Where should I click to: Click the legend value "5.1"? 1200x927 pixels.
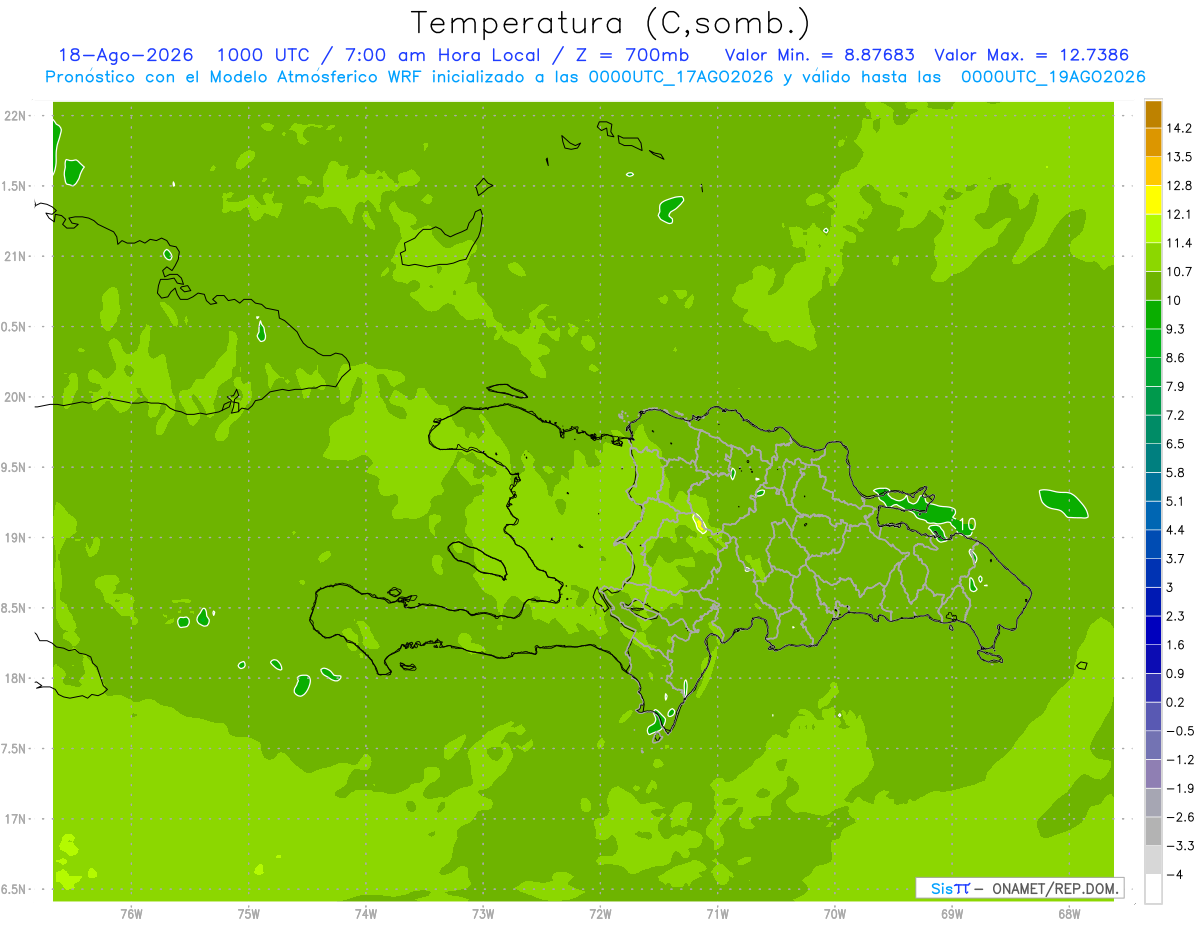[x=1175, y=501]
